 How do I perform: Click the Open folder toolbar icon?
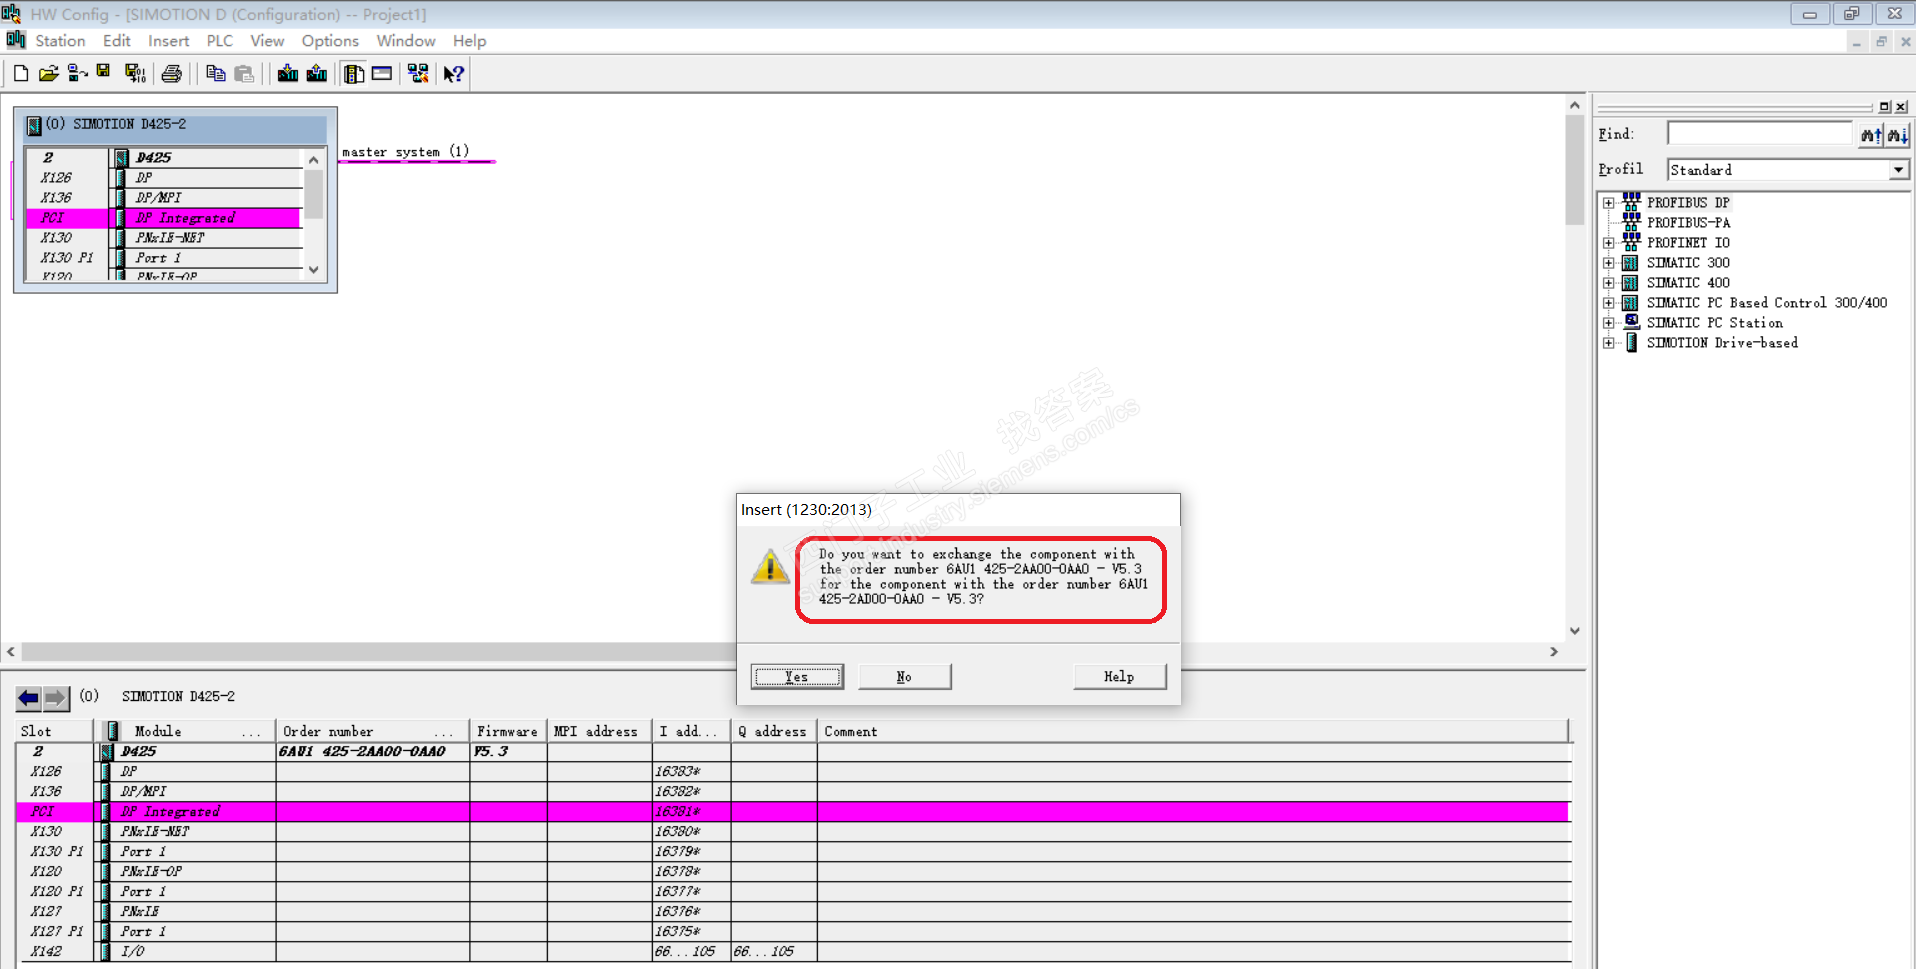point(48,73)
